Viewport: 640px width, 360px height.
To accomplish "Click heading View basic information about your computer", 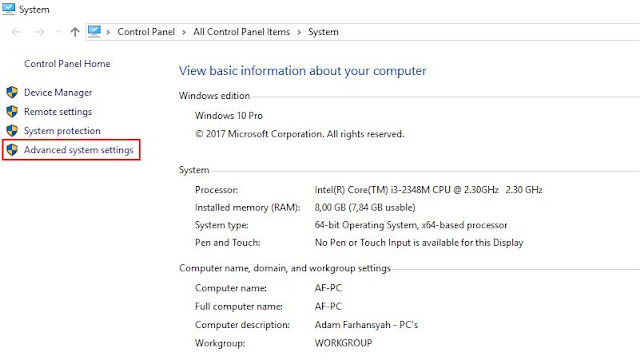I will [302, 71].
